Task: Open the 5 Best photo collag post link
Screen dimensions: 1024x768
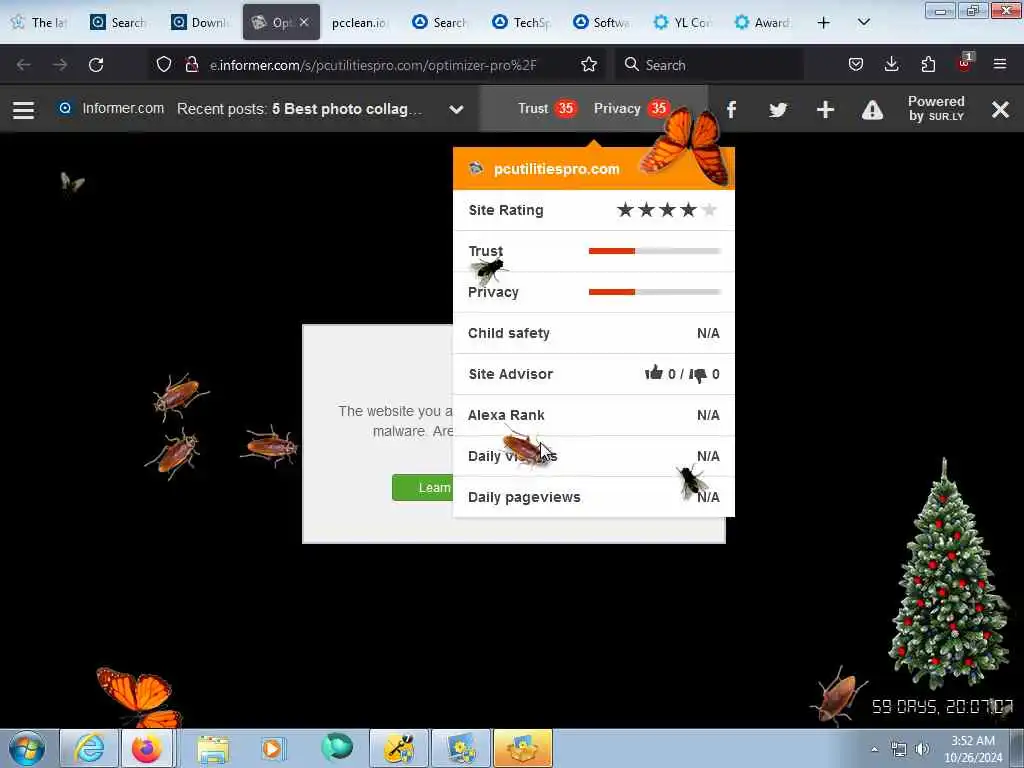Action: 347,109
